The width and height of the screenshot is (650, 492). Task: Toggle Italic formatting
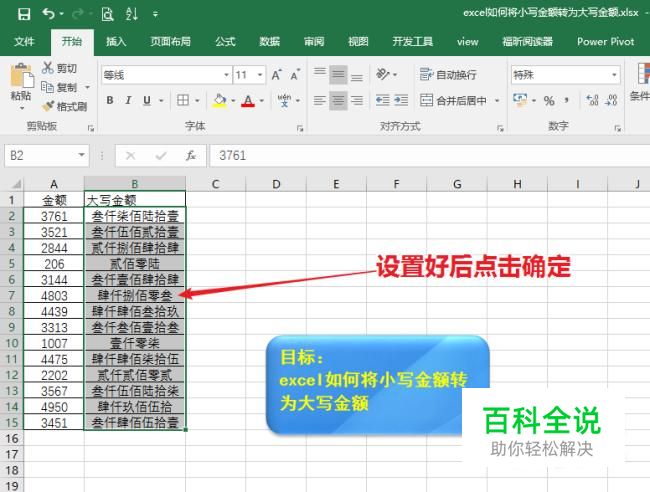128,100
